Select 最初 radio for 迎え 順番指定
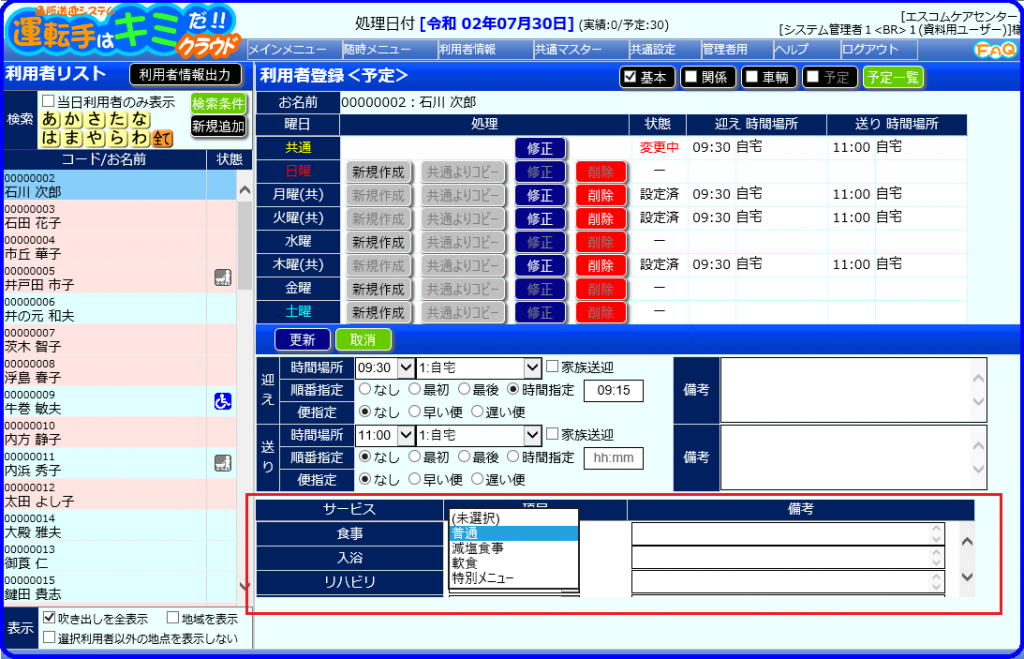The image size is (1024, 659). 415,389
